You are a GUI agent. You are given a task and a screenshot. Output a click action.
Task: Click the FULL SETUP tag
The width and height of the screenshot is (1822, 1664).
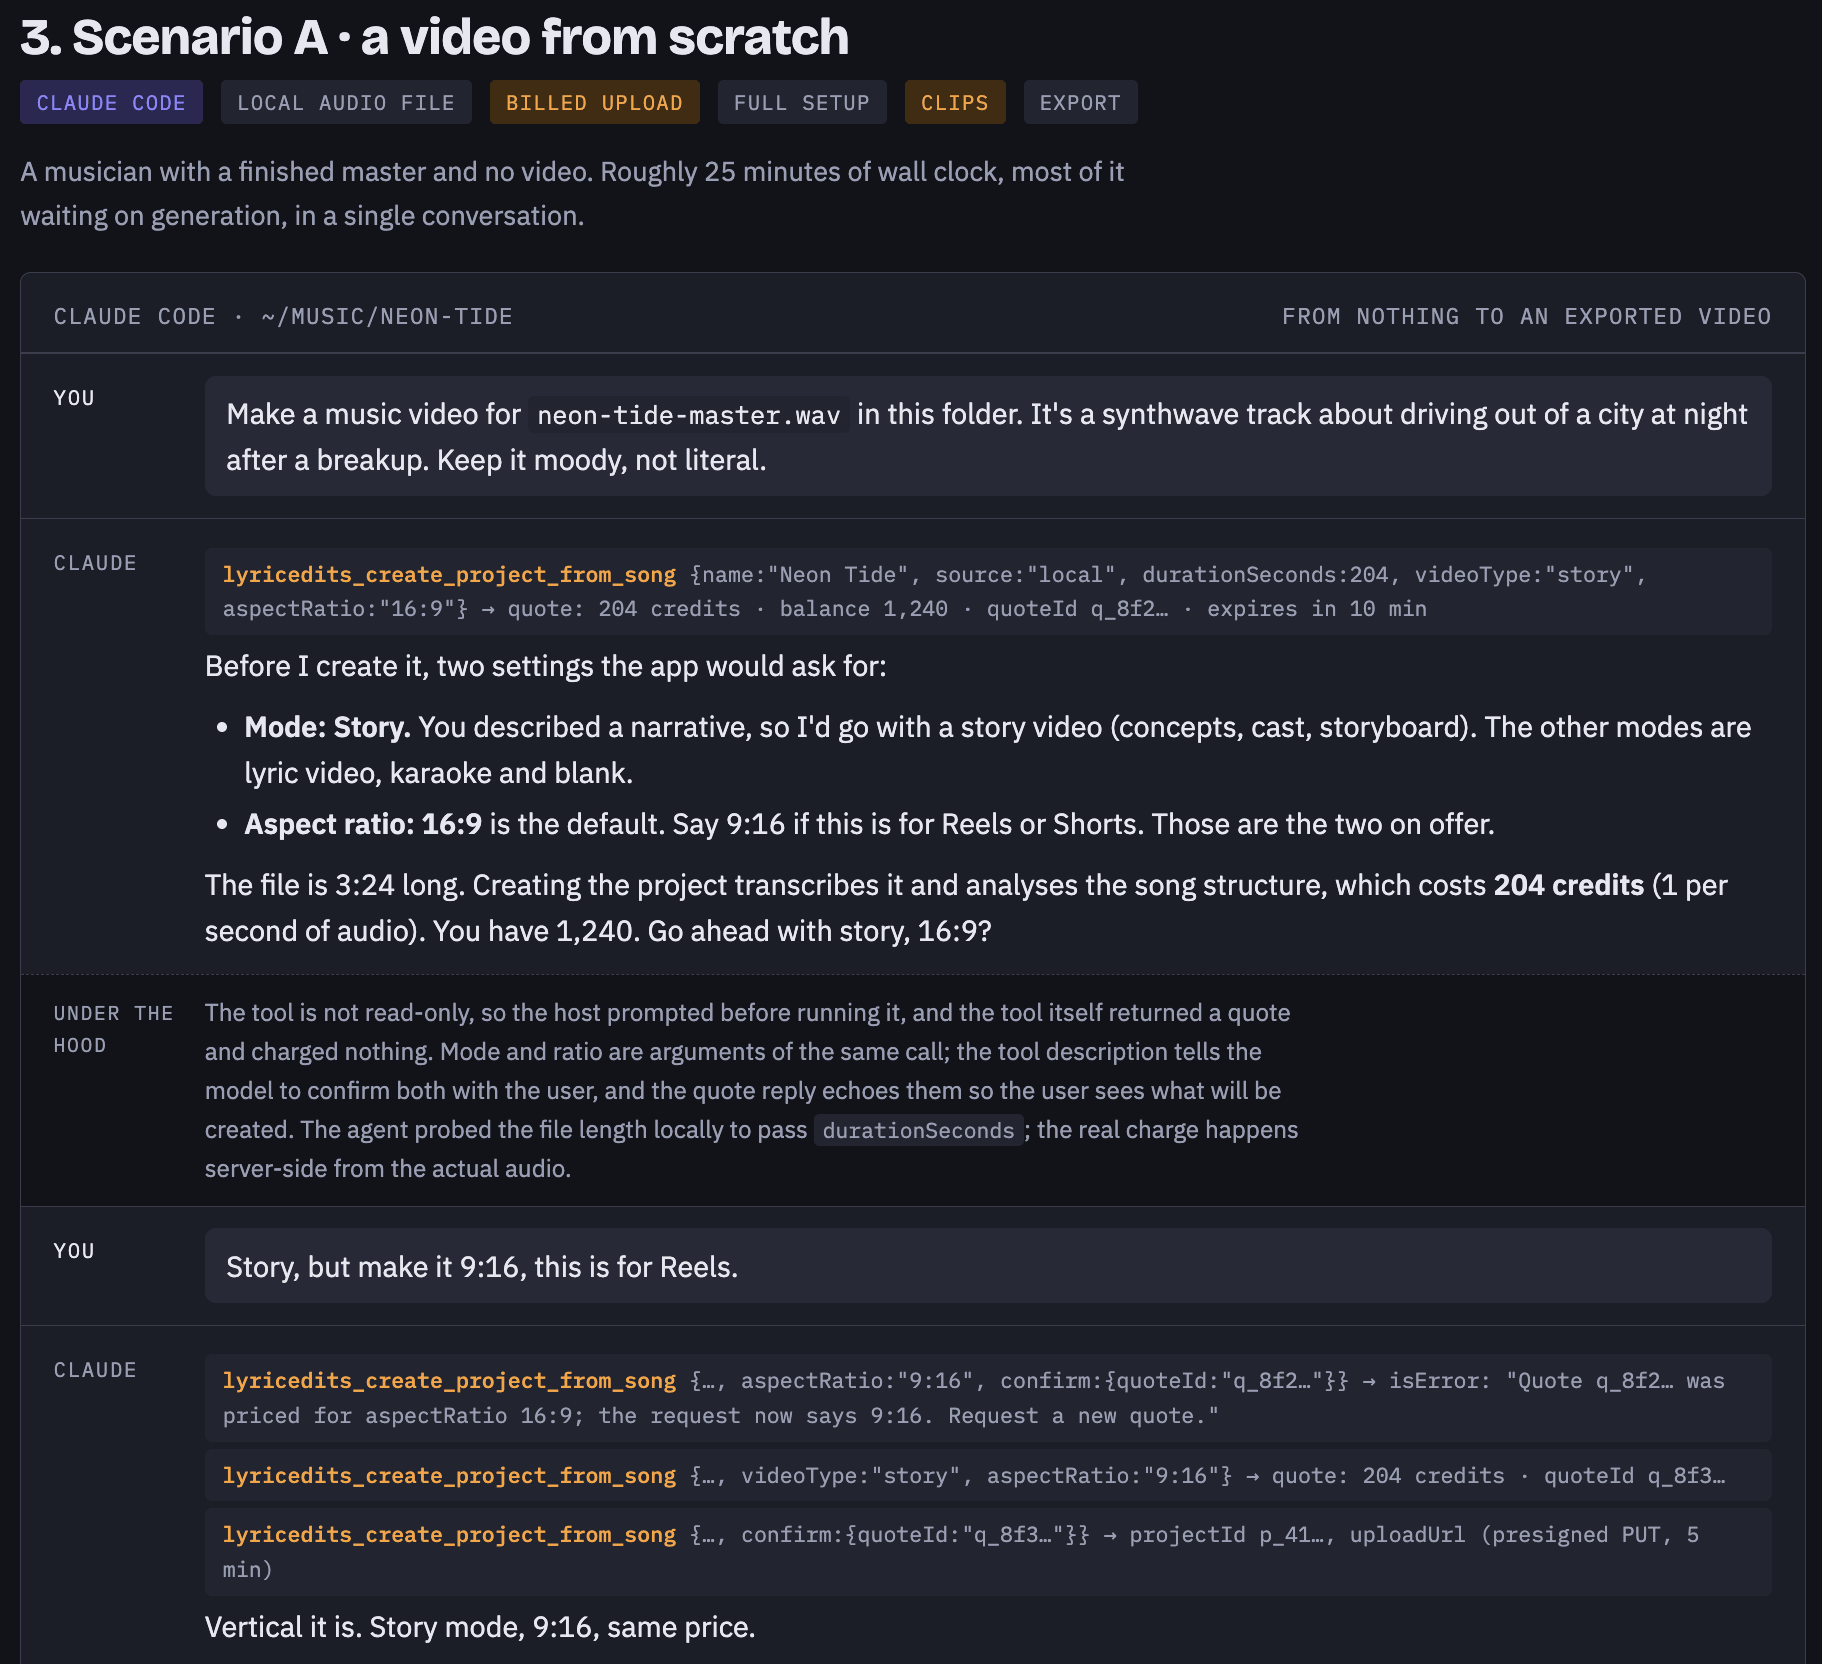(x=802, y=102)
